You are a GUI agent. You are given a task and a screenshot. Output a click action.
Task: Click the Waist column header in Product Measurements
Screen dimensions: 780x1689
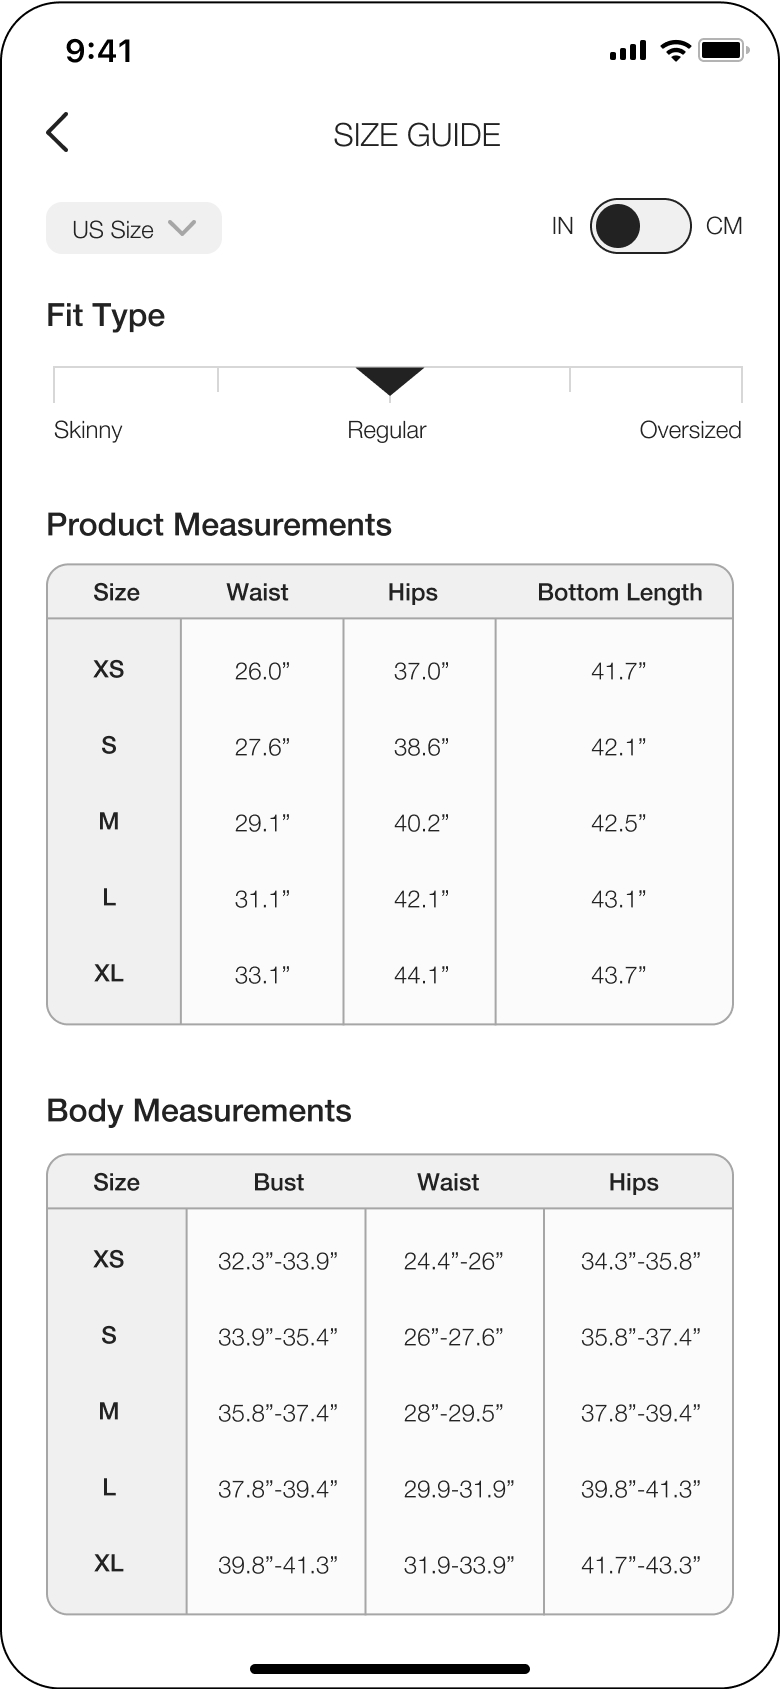[257, 592]
